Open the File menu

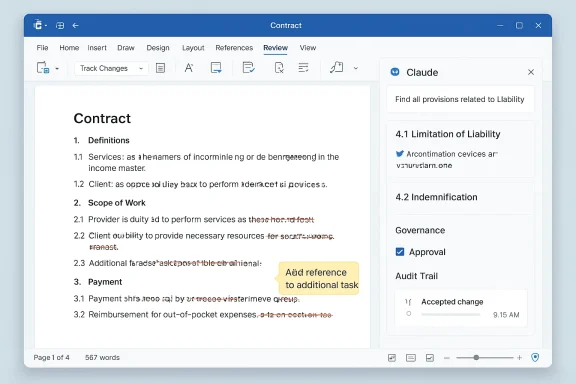[x=42, y=48]
